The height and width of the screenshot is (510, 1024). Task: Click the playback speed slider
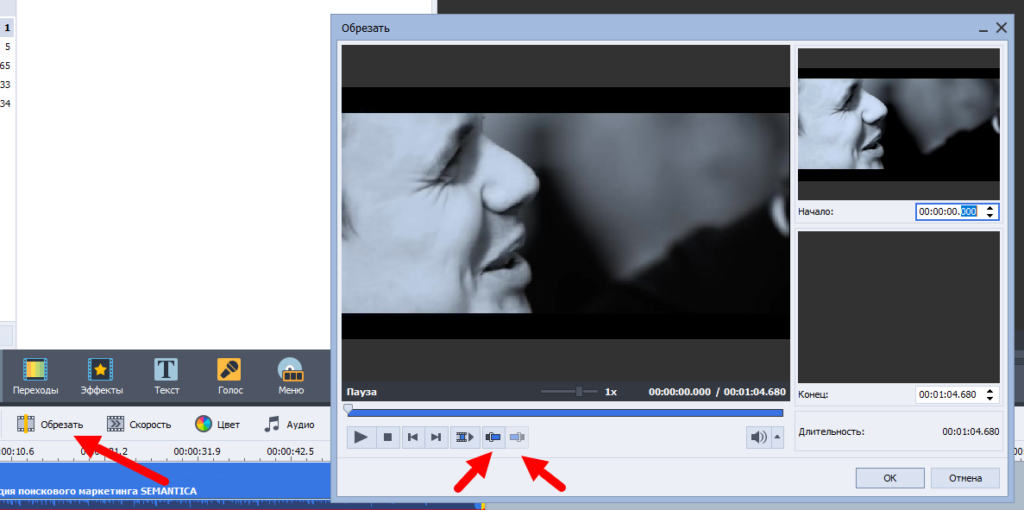point(569,392)
